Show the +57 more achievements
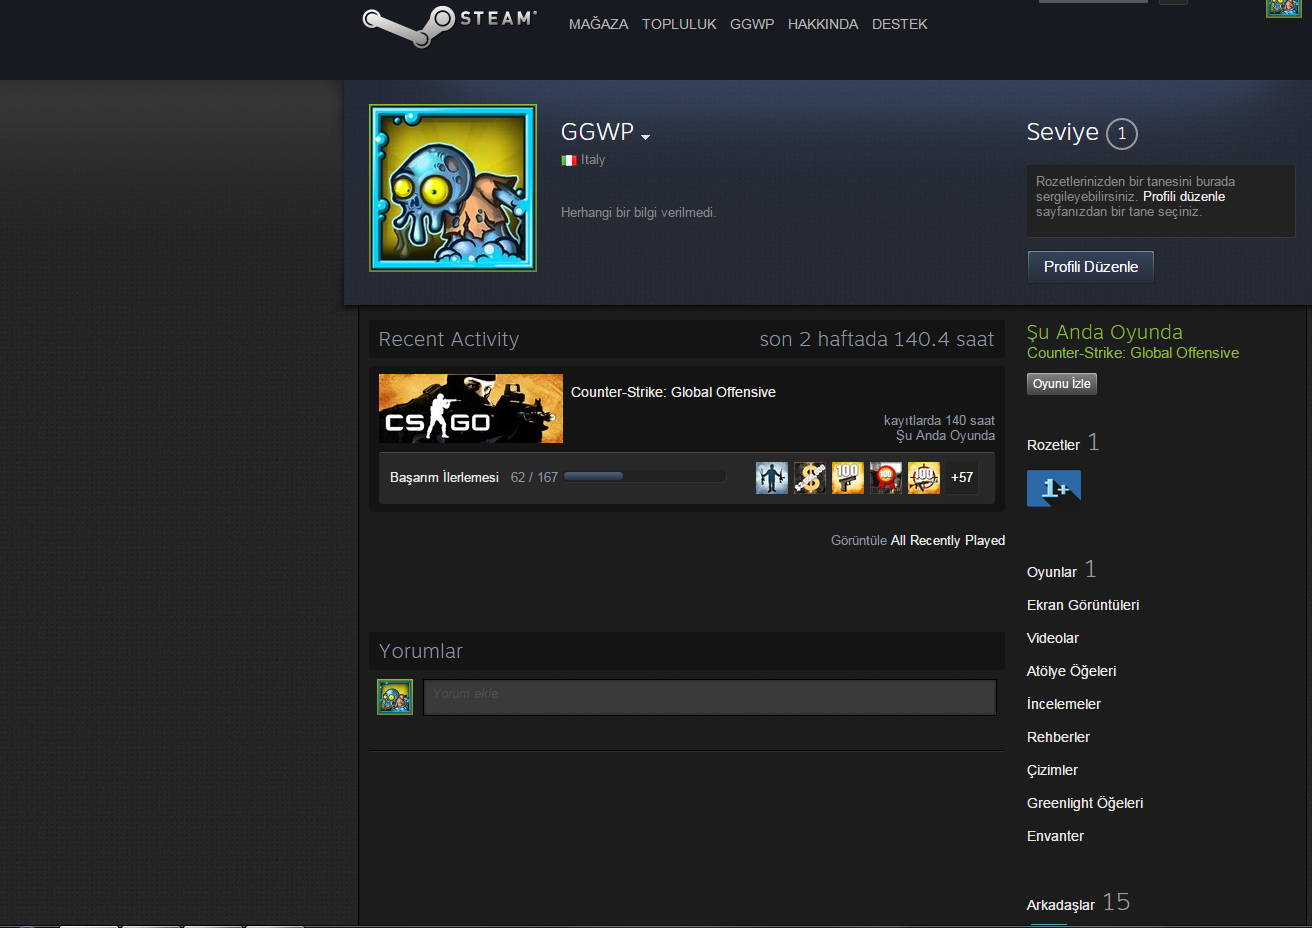The image size is (1312, 928). [x=962, y=478]
